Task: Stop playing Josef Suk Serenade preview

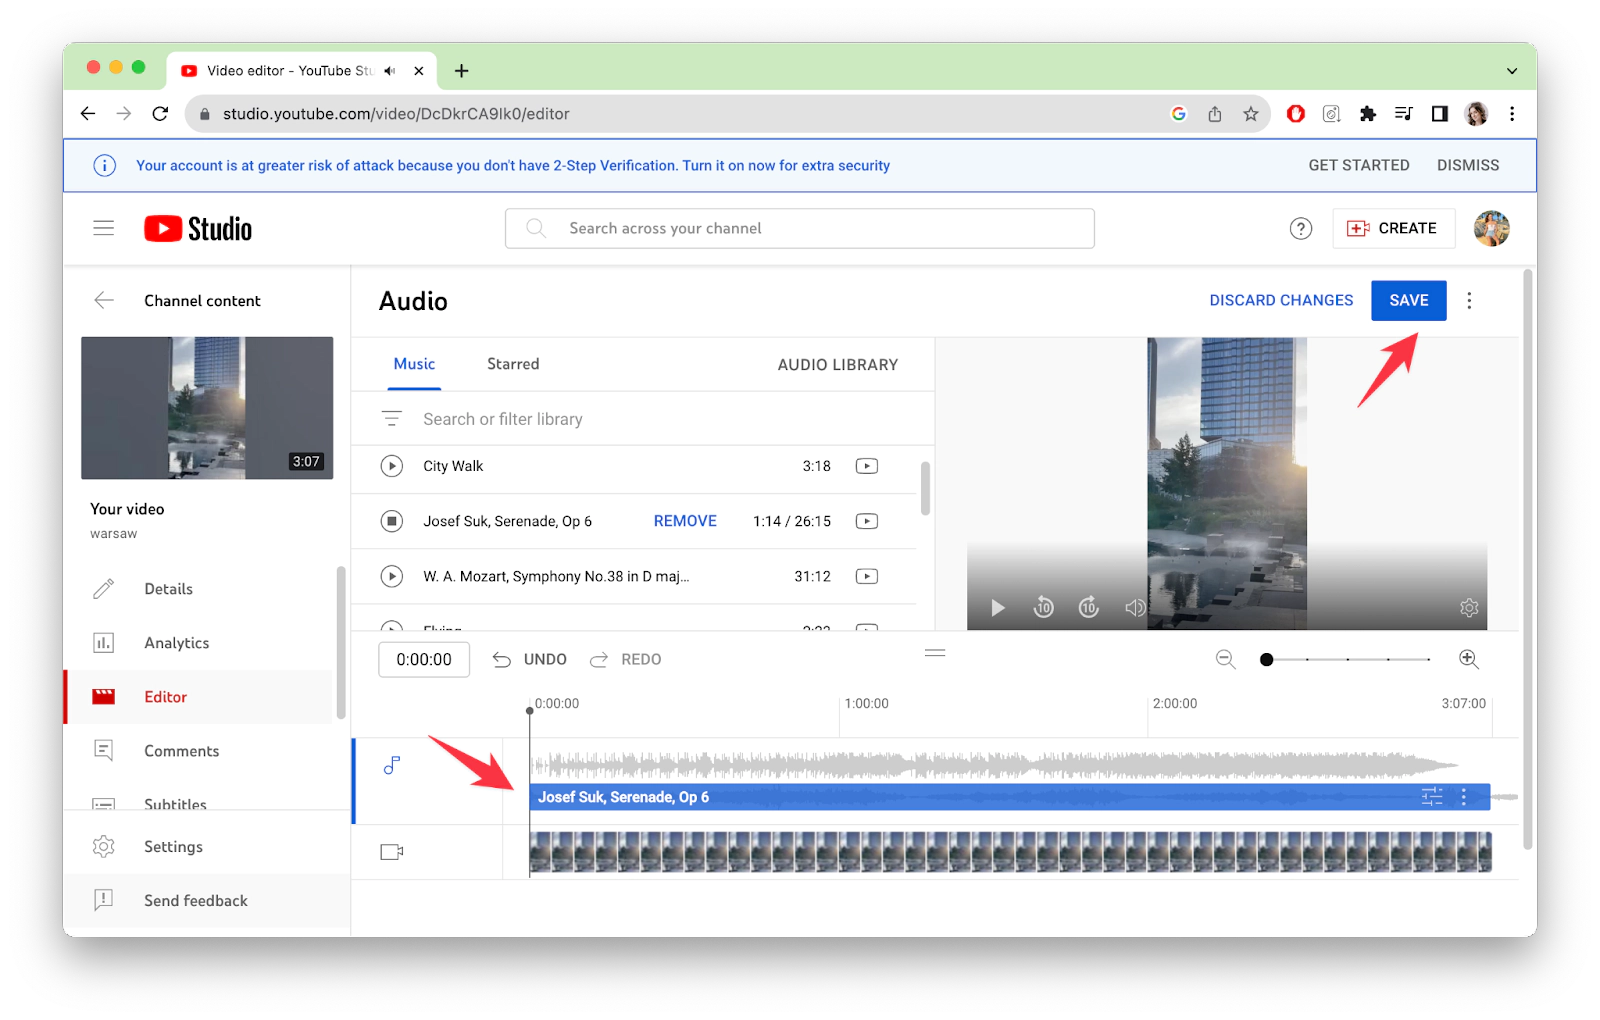Action: click(x=392, y=521)
